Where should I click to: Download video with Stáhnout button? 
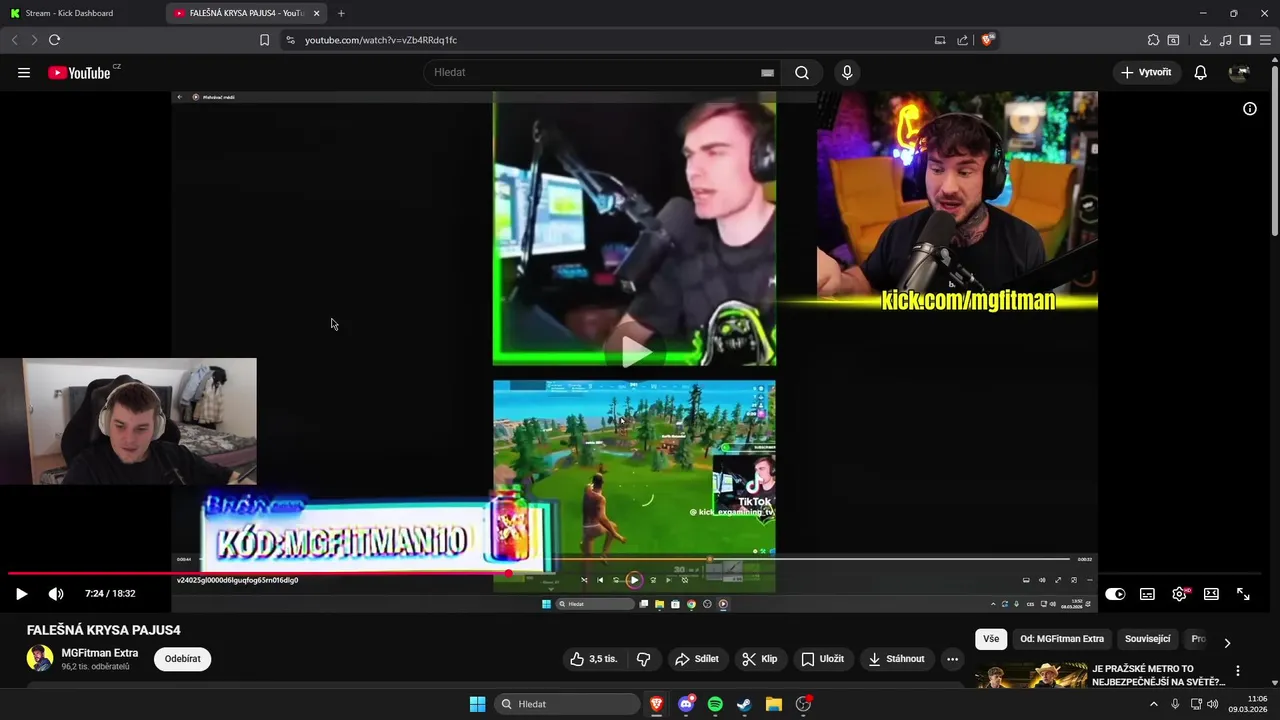tap(896, 659)
